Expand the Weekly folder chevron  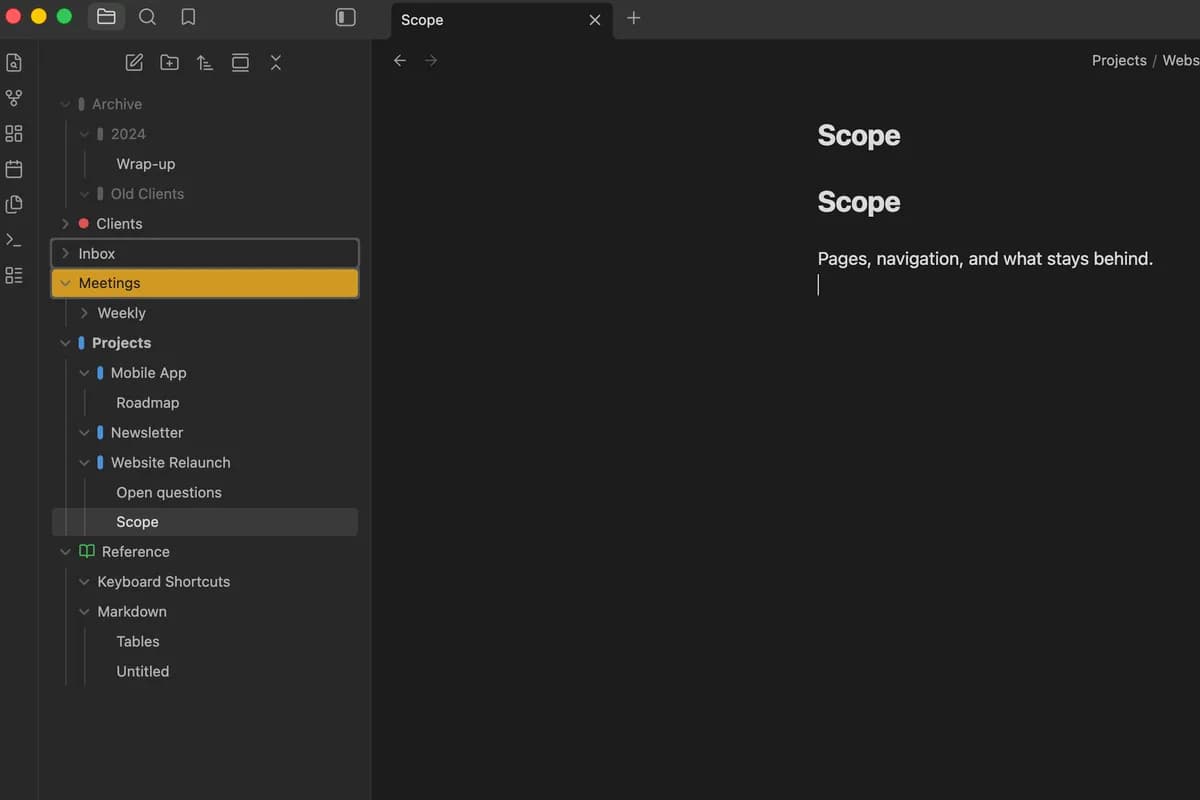[85, 313]
